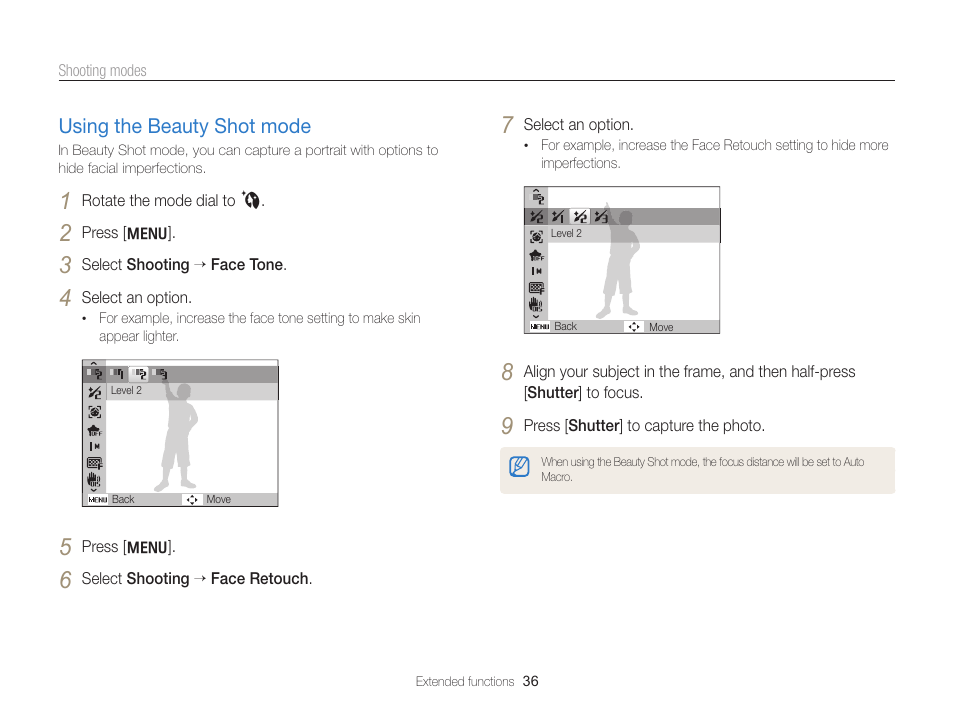
Task: Click the Face Retouch 'hide more imperfections' bullet
Action: pyautogui.click(x=714, y=154)
